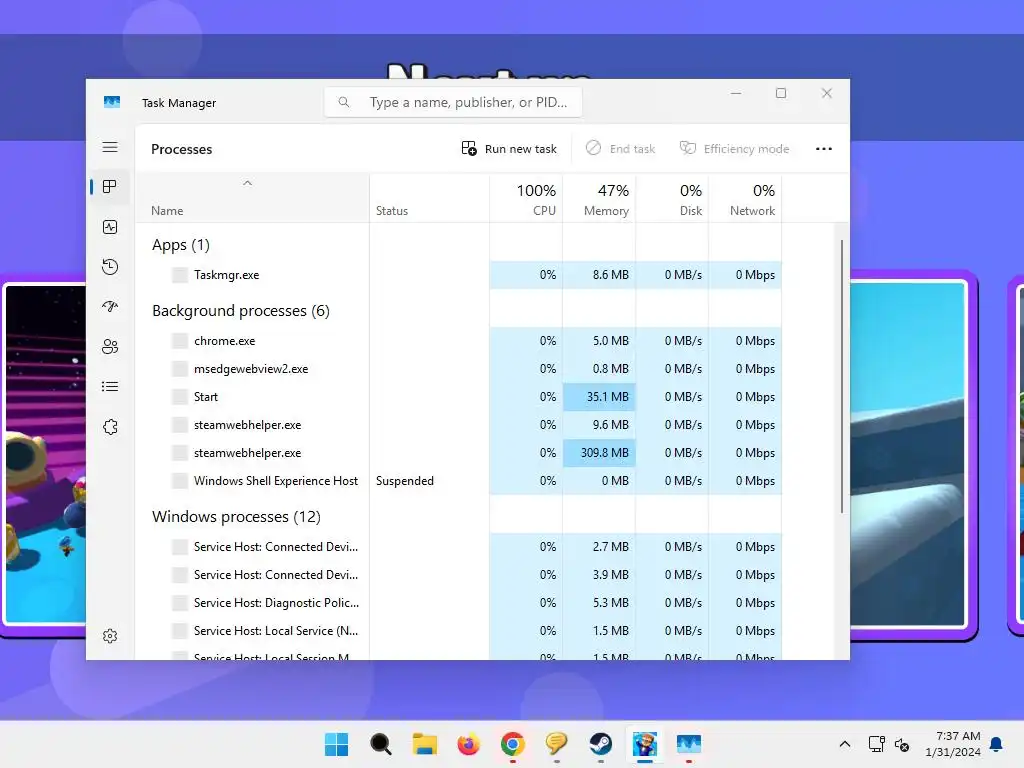
Task: Select the Taskmgr.exe row
Action: pyautogui.click(x=458, y=275)
